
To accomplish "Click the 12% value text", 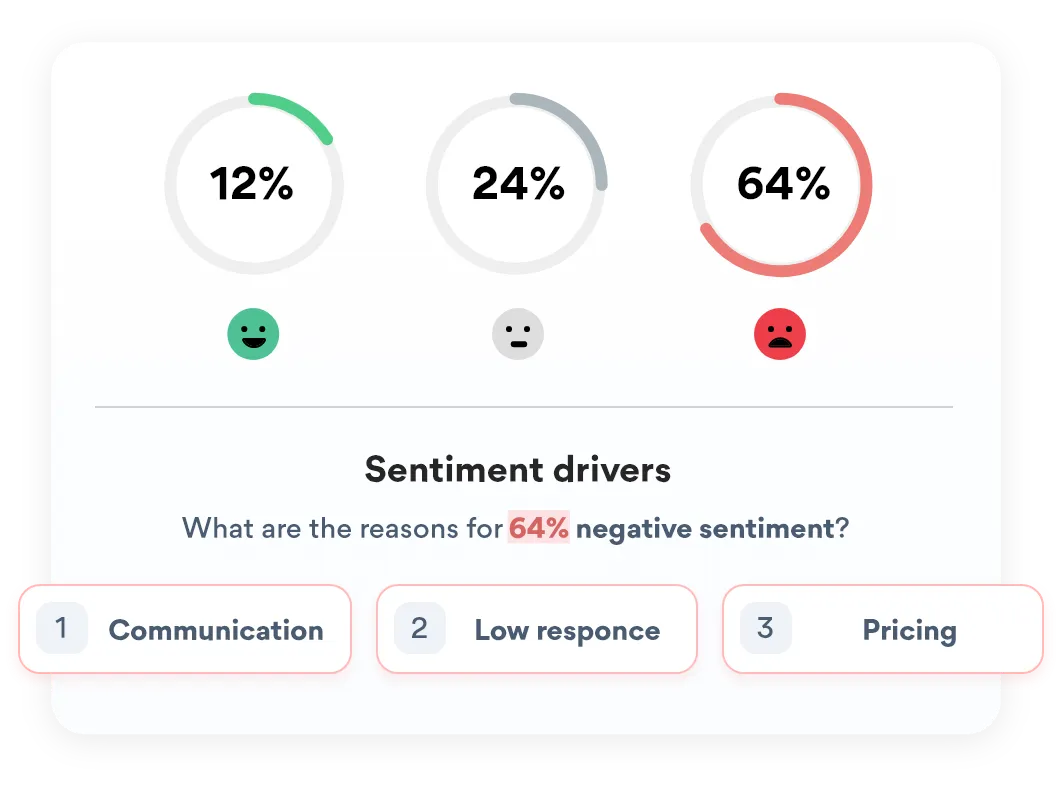I will coord(251,185).
